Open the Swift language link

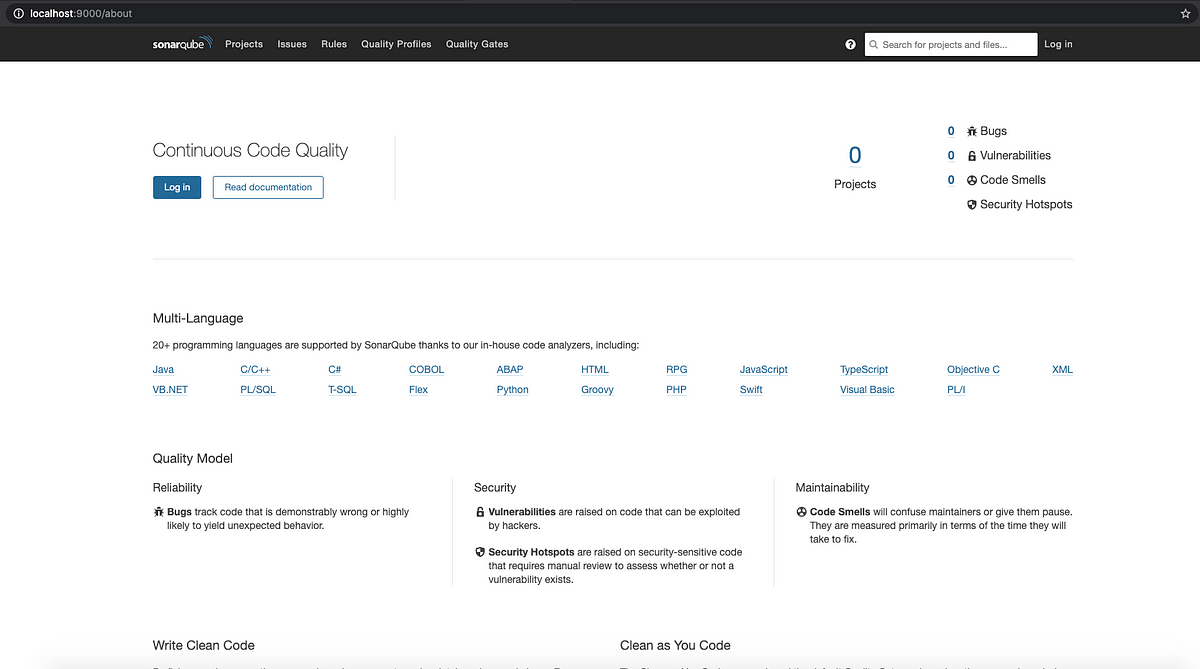coord(751,390)
